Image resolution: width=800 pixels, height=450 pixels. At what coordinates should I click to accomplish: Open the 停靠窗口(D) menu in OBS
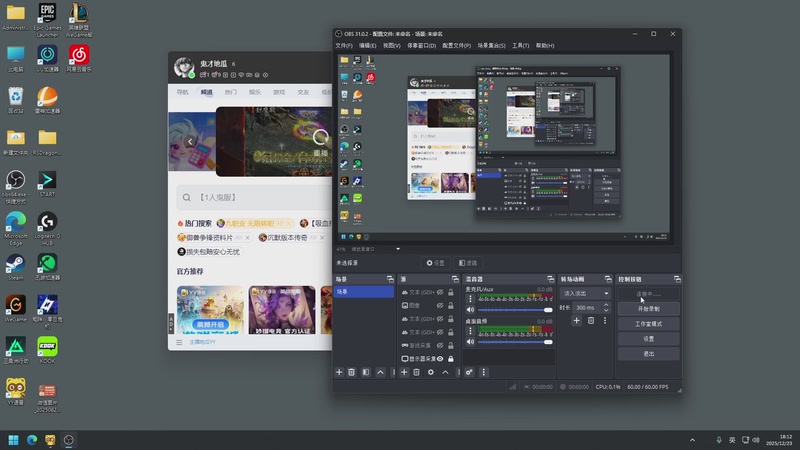(x=421, y=45)
